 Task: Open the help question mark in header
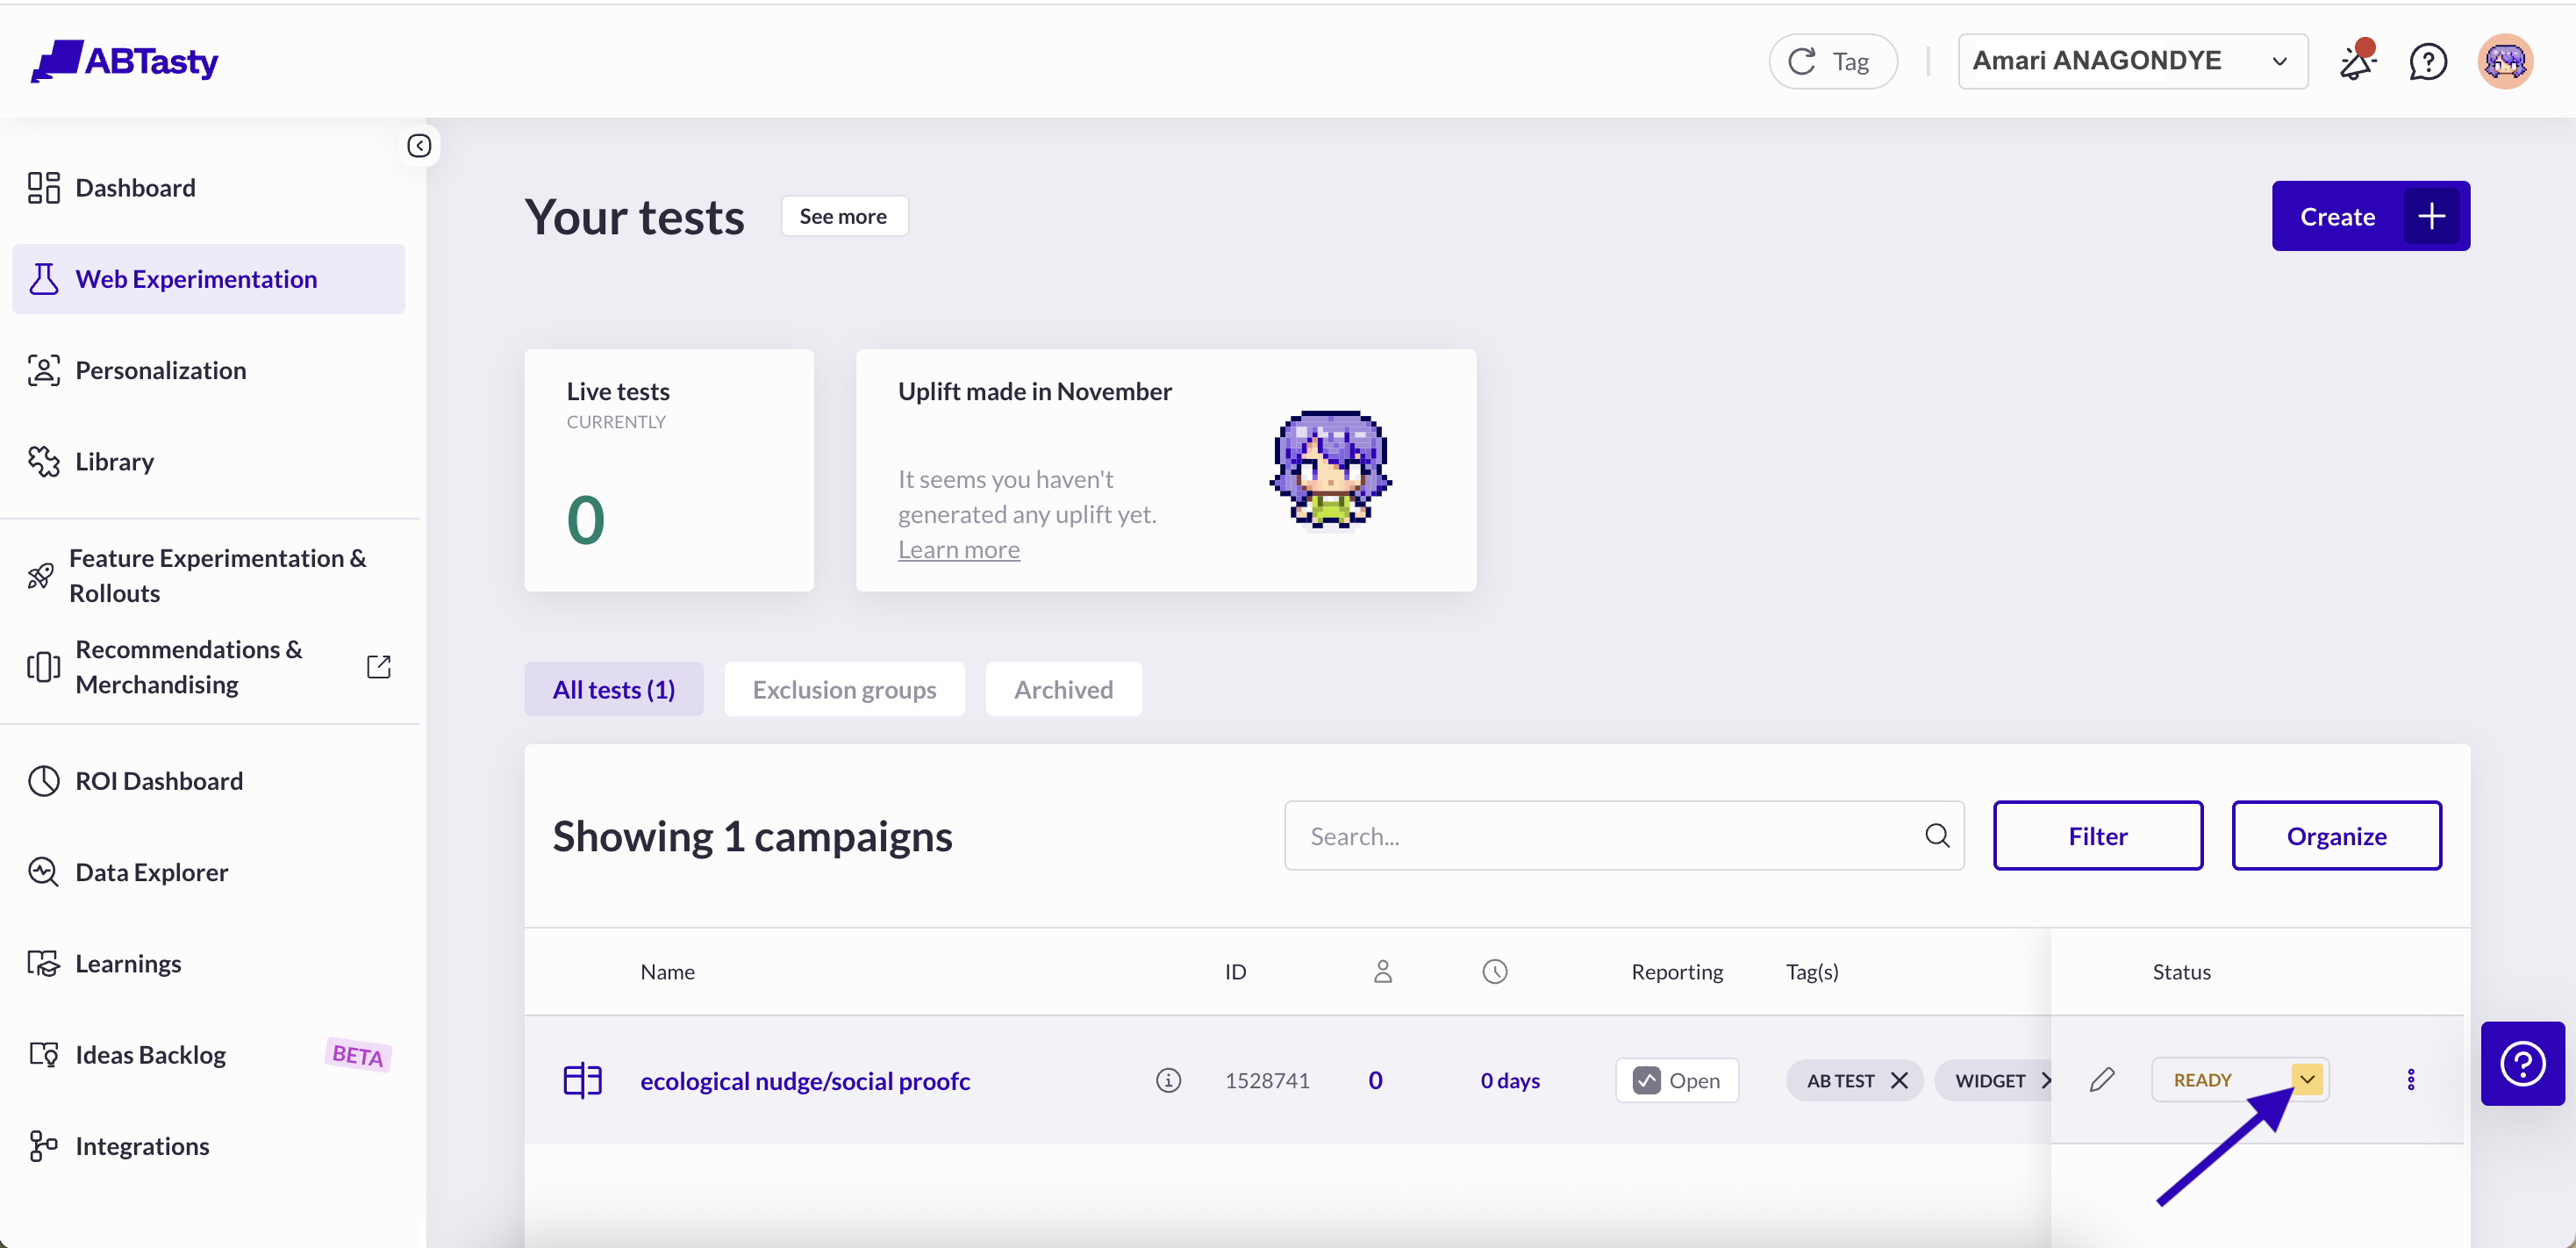pyautogui.click(x=2427, y=62)
